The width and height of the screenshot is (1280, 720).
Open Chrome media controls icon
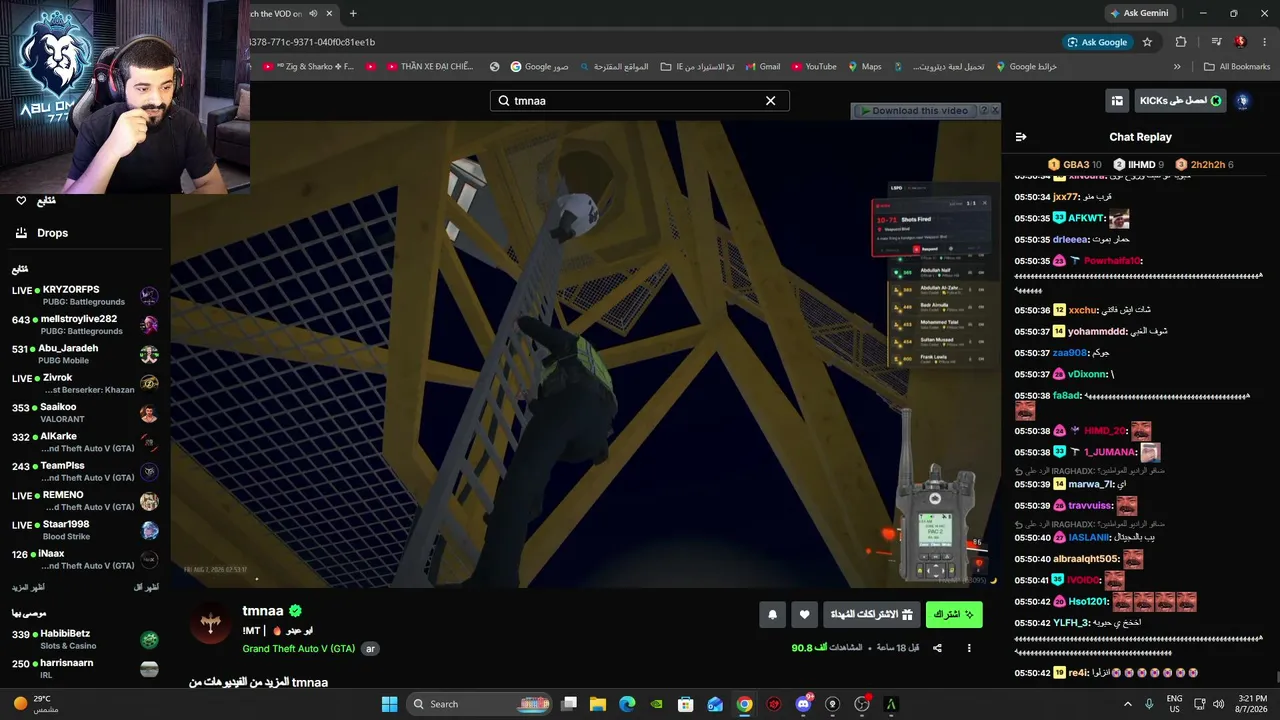1216,42
